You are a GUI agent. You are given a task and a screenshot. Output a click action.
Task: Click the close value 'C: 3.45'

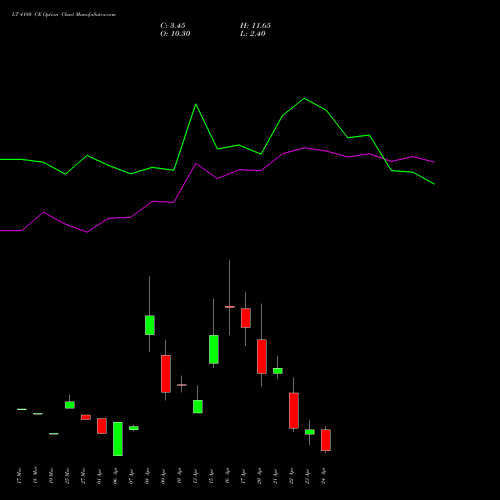[x=173, y=26]
